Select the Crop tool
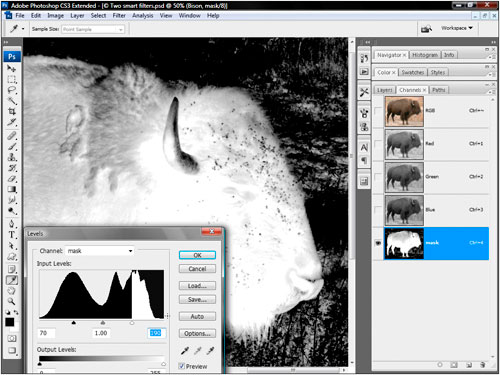Viewport: 500px width, 375px height. click(x=12, y=111)
